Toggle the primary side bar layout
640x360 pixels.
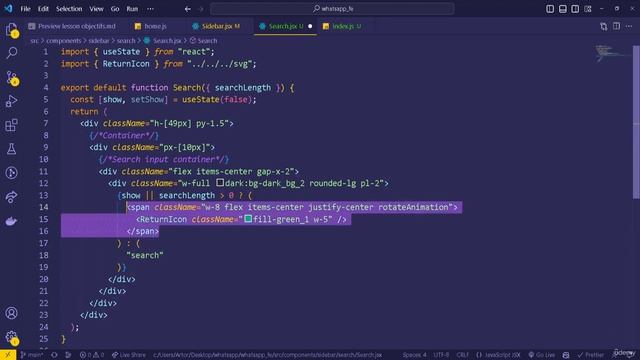click(x=550, y=9)
